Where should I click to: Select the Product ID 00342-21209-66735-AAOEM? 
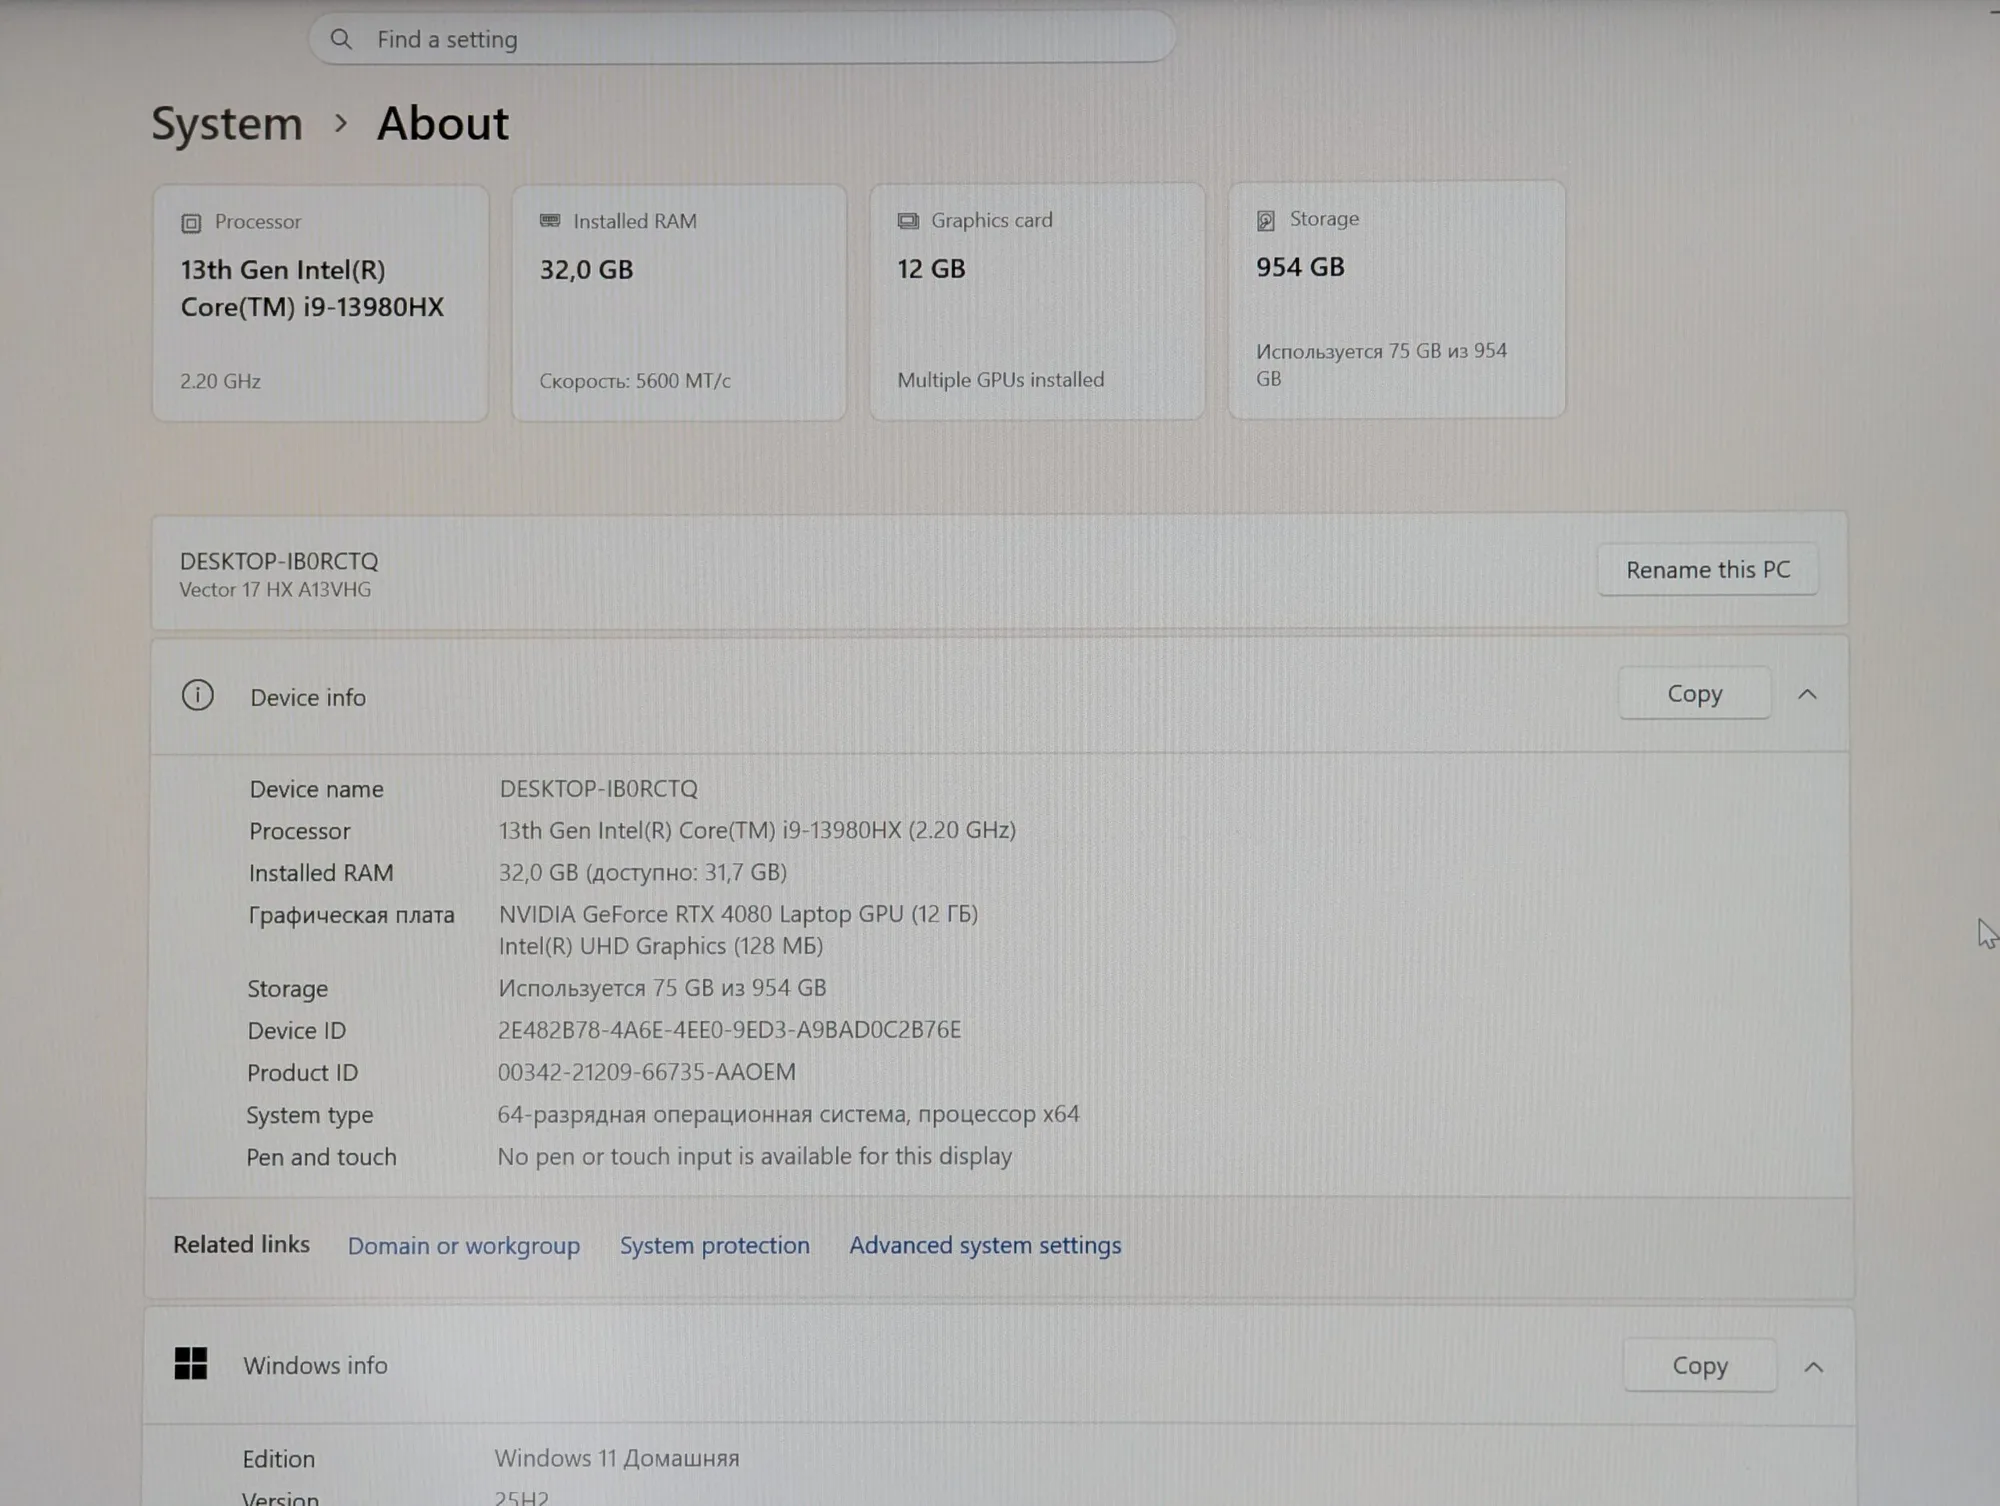click(647, 1072)
